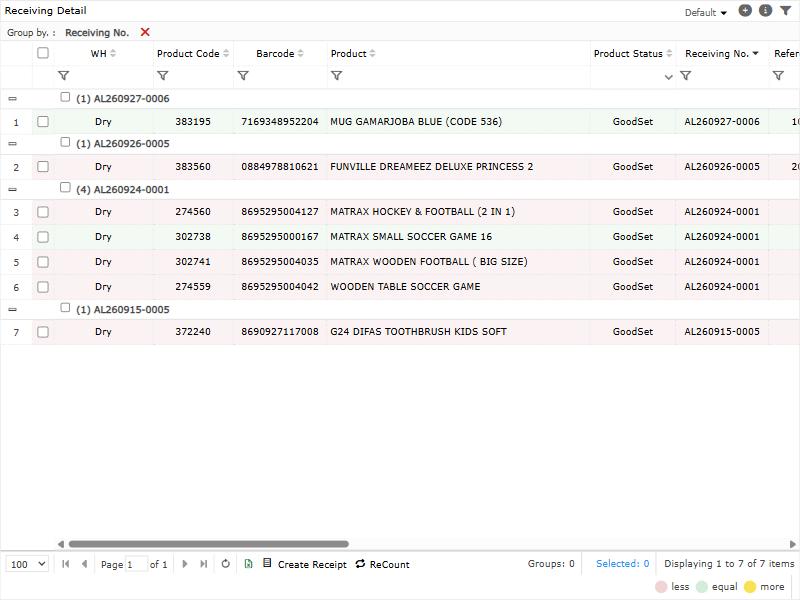
Task: Click the scrollbar right arrow
Action: click(792, 544)
